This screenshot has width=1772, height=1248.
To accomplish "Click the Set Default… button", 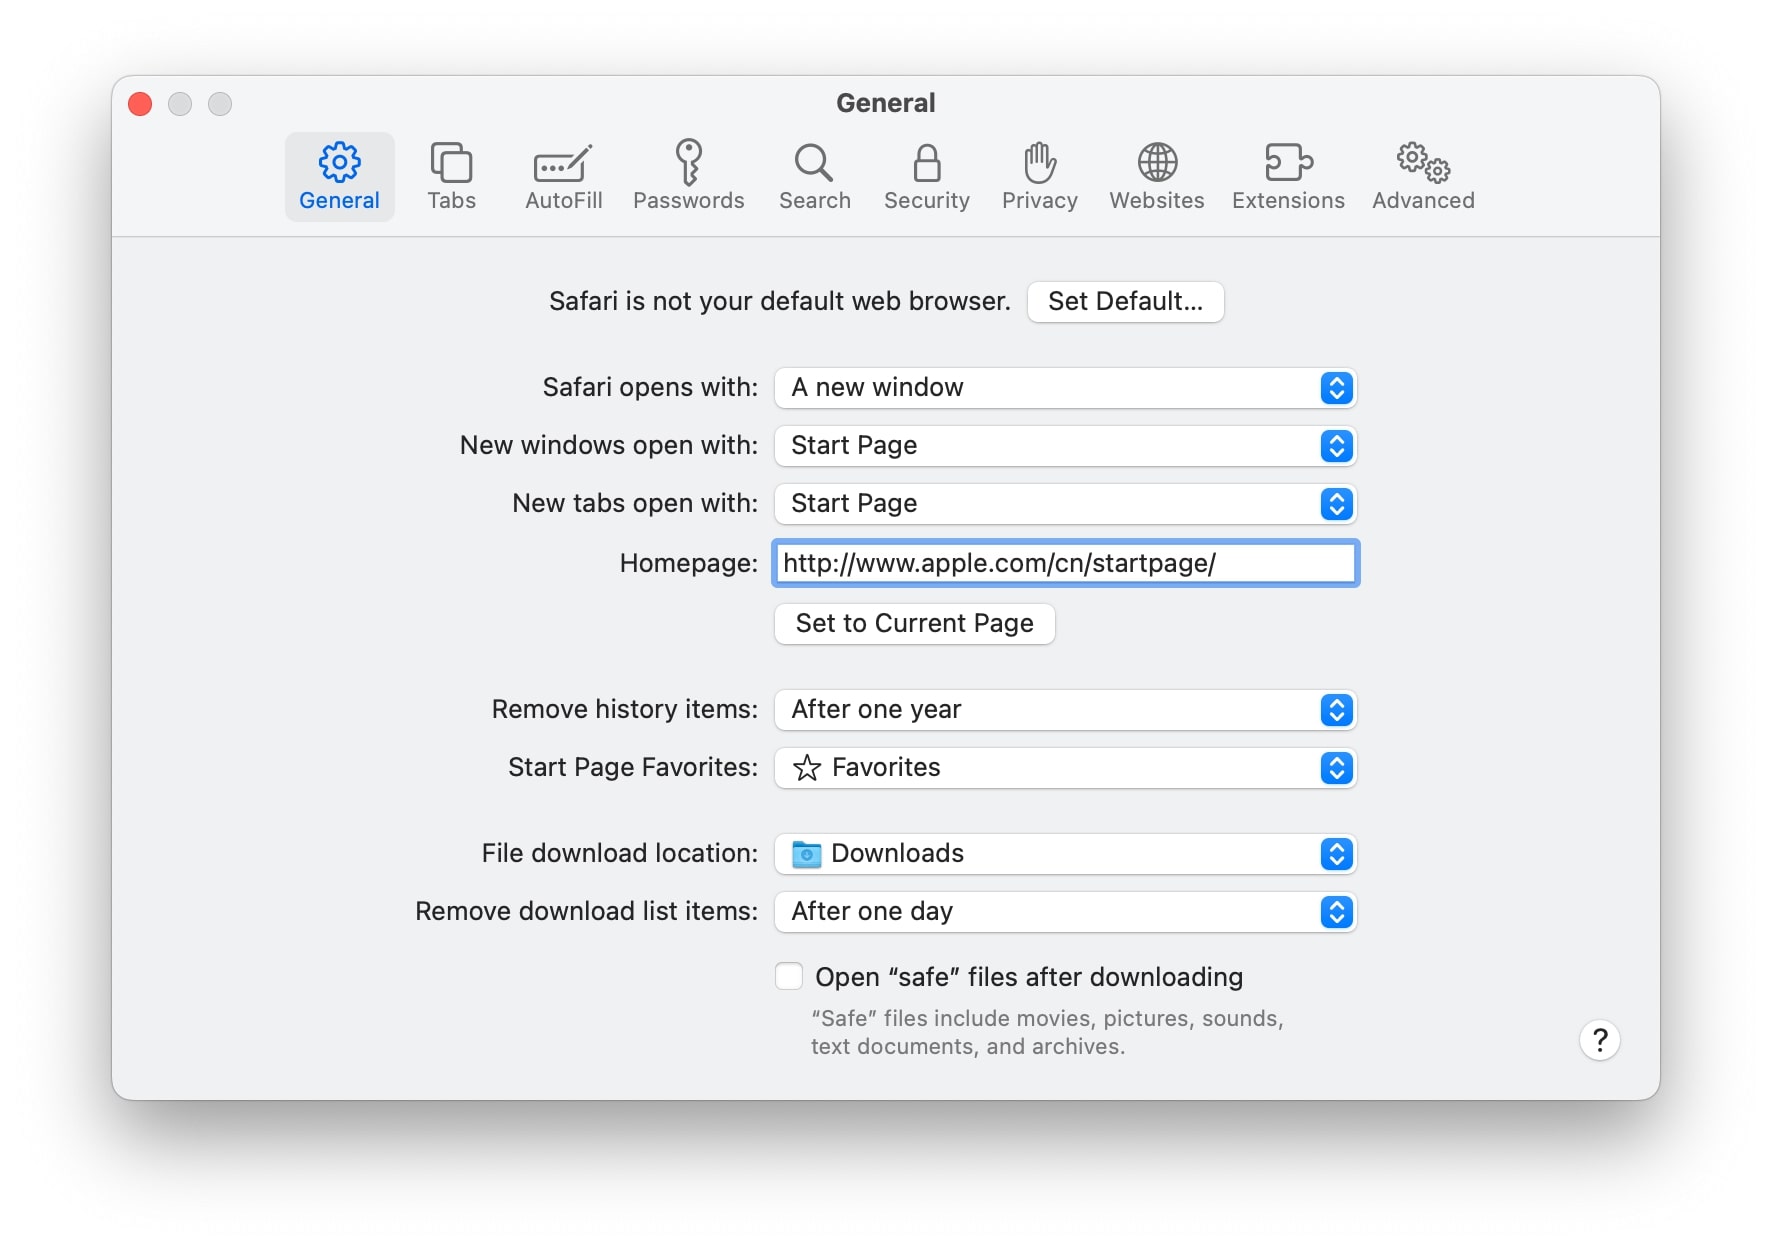I will [1125, 302].
